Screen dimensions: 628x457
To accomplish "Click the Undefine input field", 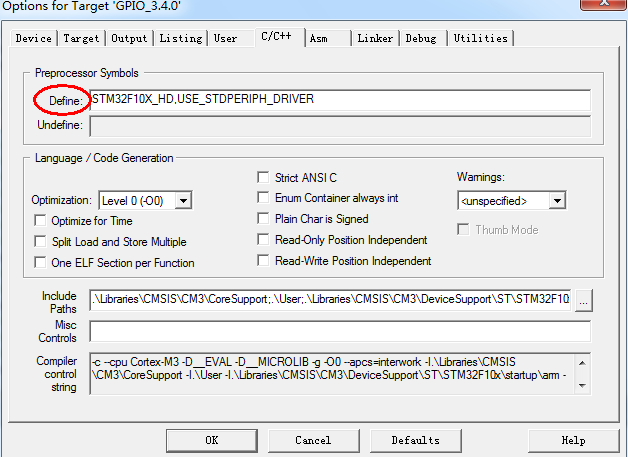I will click(340, 126).
